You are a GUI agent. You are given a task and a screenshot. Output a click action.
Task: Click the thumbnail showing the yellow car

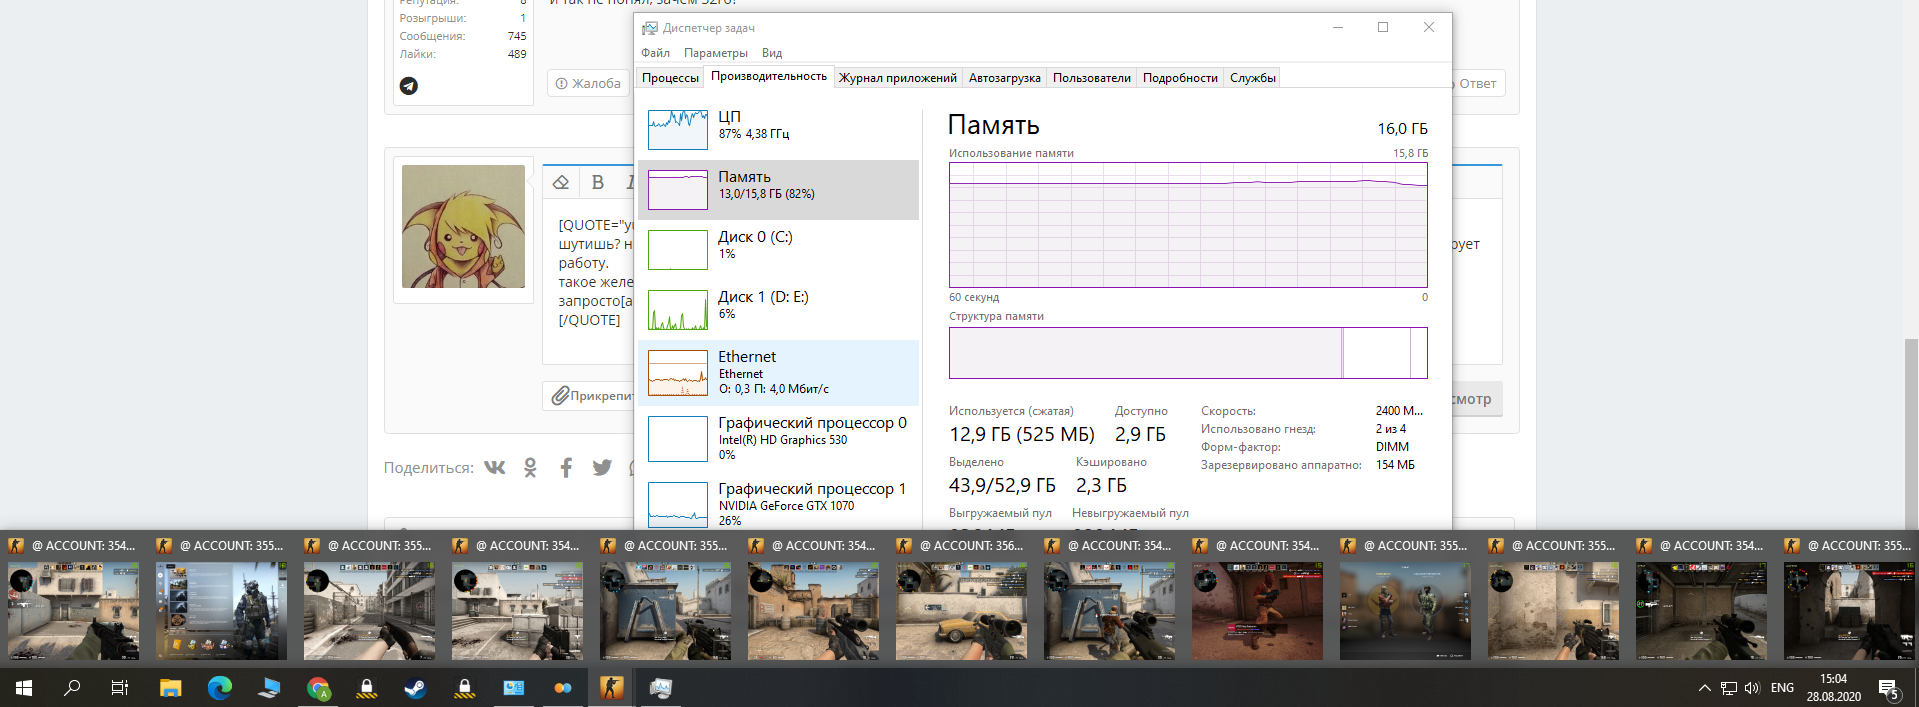tap(961, 611)
